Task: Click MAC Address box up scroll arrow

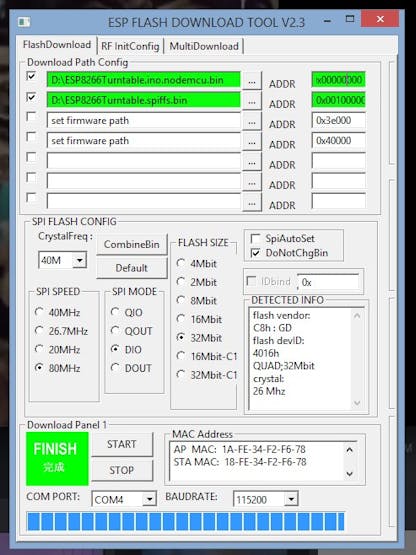Action: [x=349, y=450]
